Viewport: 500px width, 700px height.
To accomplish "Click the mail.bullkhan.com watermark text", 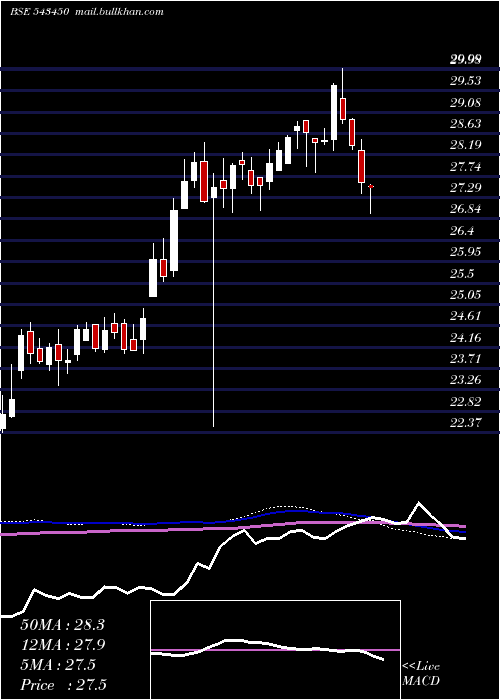I will [118, 12].
